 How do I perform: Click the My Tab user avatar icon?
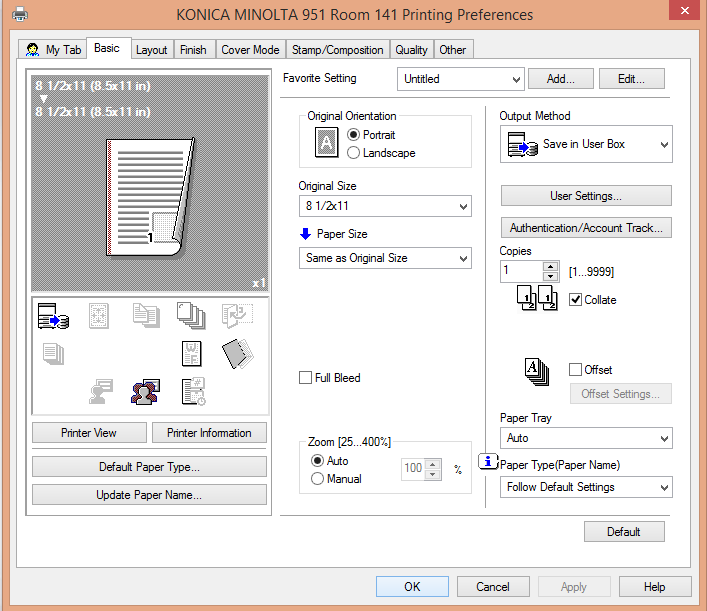32,50
